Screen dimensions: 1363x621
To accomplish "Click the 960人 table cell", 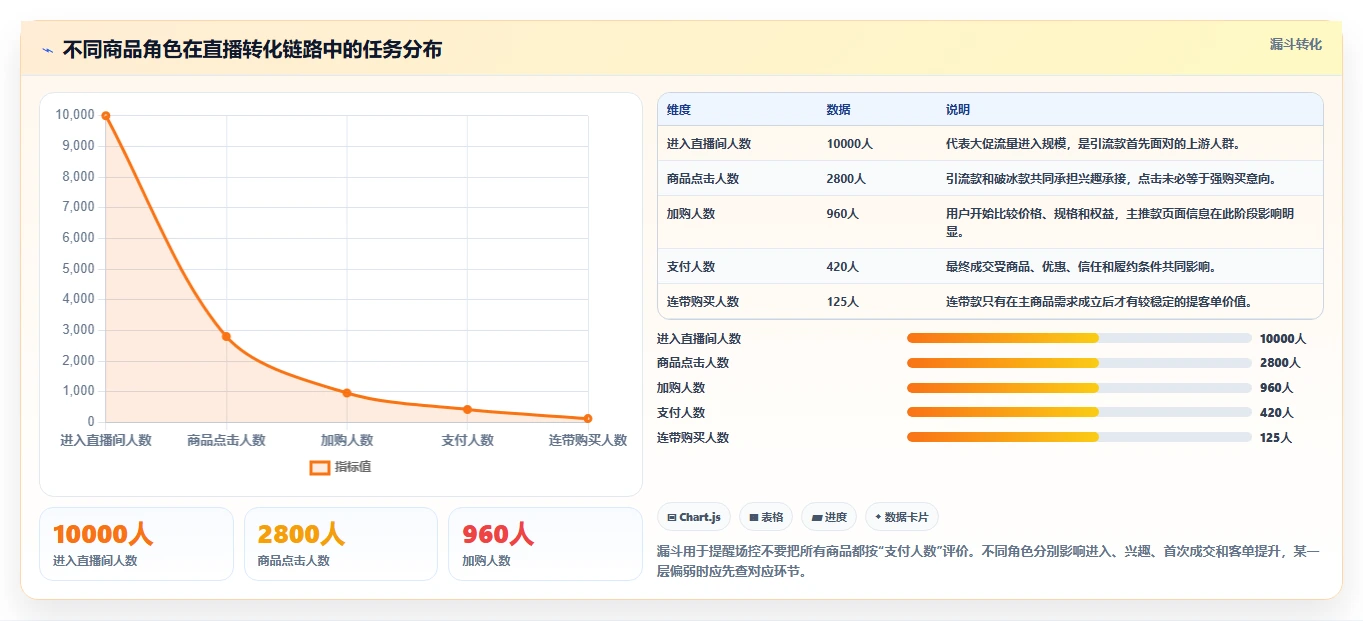I will (x=843, y=214).
